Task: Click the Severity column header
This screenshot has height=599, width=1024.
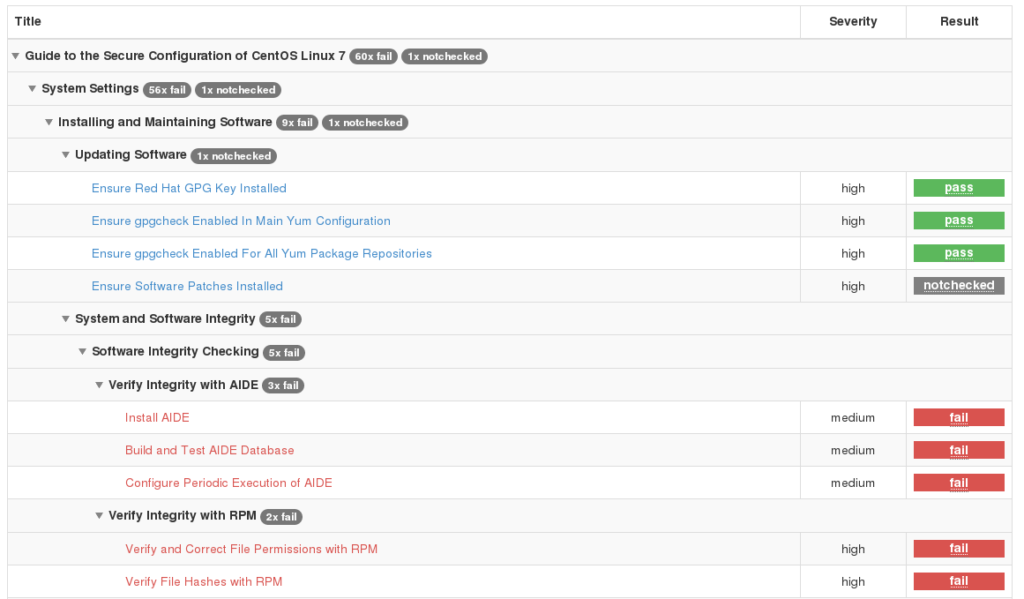Action: pyautogui.click(x=853, y=22)
